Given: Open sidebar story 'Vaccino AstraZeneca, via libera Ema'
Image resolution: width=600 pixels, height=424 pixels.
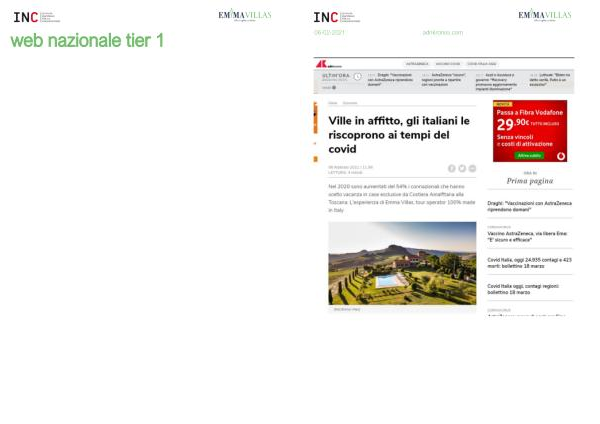Looking at the screenshot, I should [x=527, y=236].
